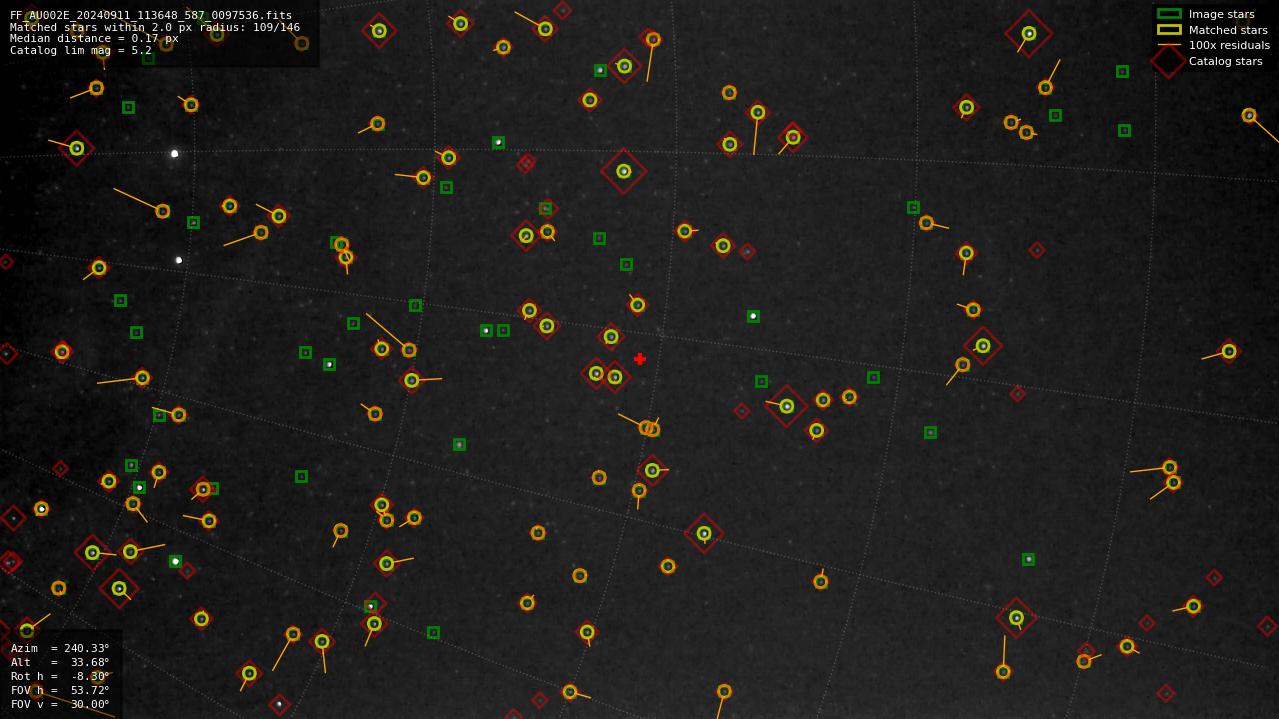This screenshot has height=719, width=1279.
Task: Click the red cross center marker
Action: point(640,359)
